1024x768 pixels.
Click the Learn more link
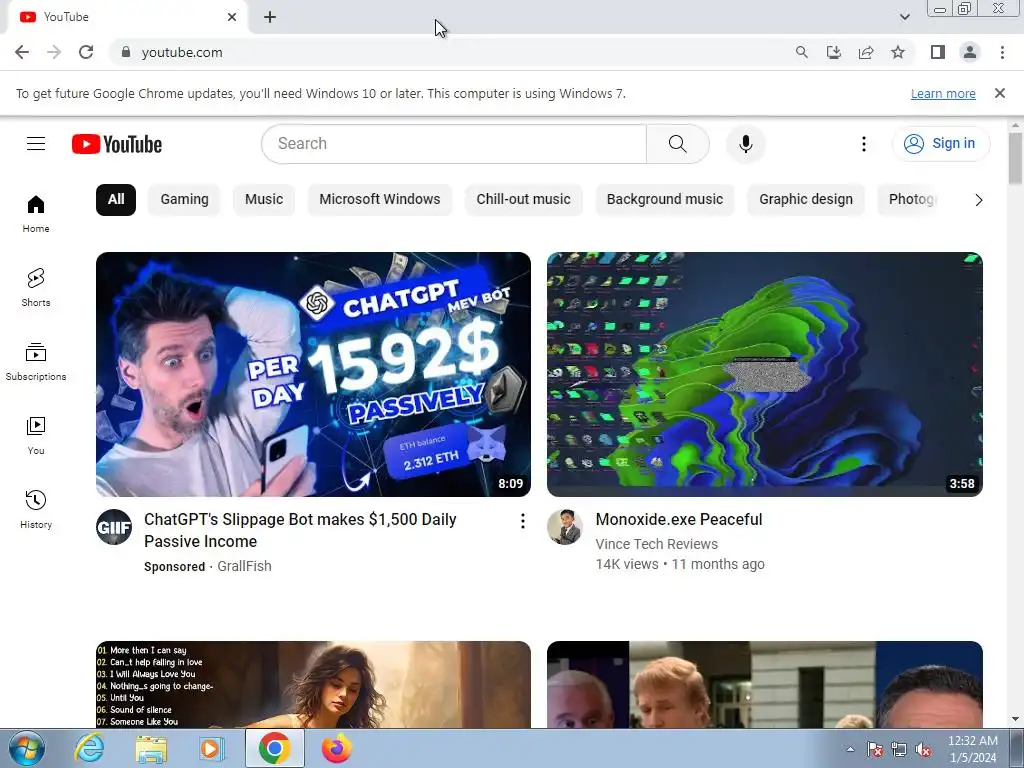click(x=943, y=94)
